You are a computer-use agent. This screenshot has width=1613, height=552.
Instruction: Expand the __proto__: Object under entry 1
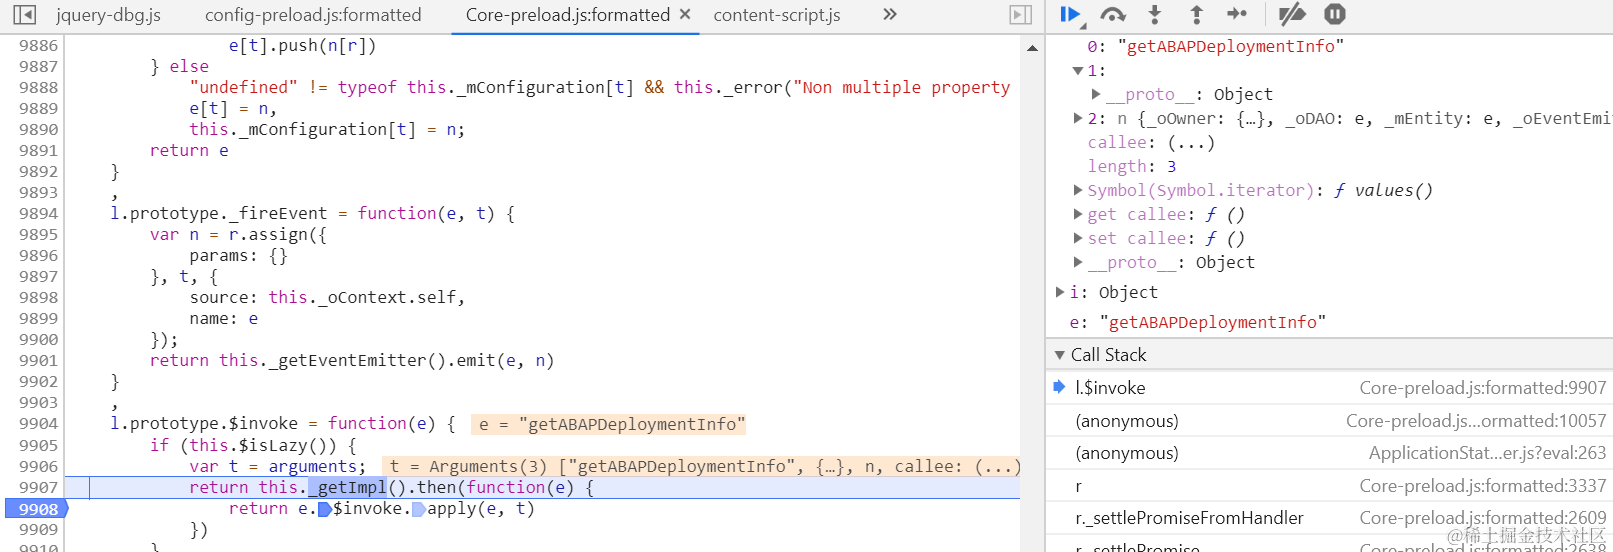[1096, 94]
